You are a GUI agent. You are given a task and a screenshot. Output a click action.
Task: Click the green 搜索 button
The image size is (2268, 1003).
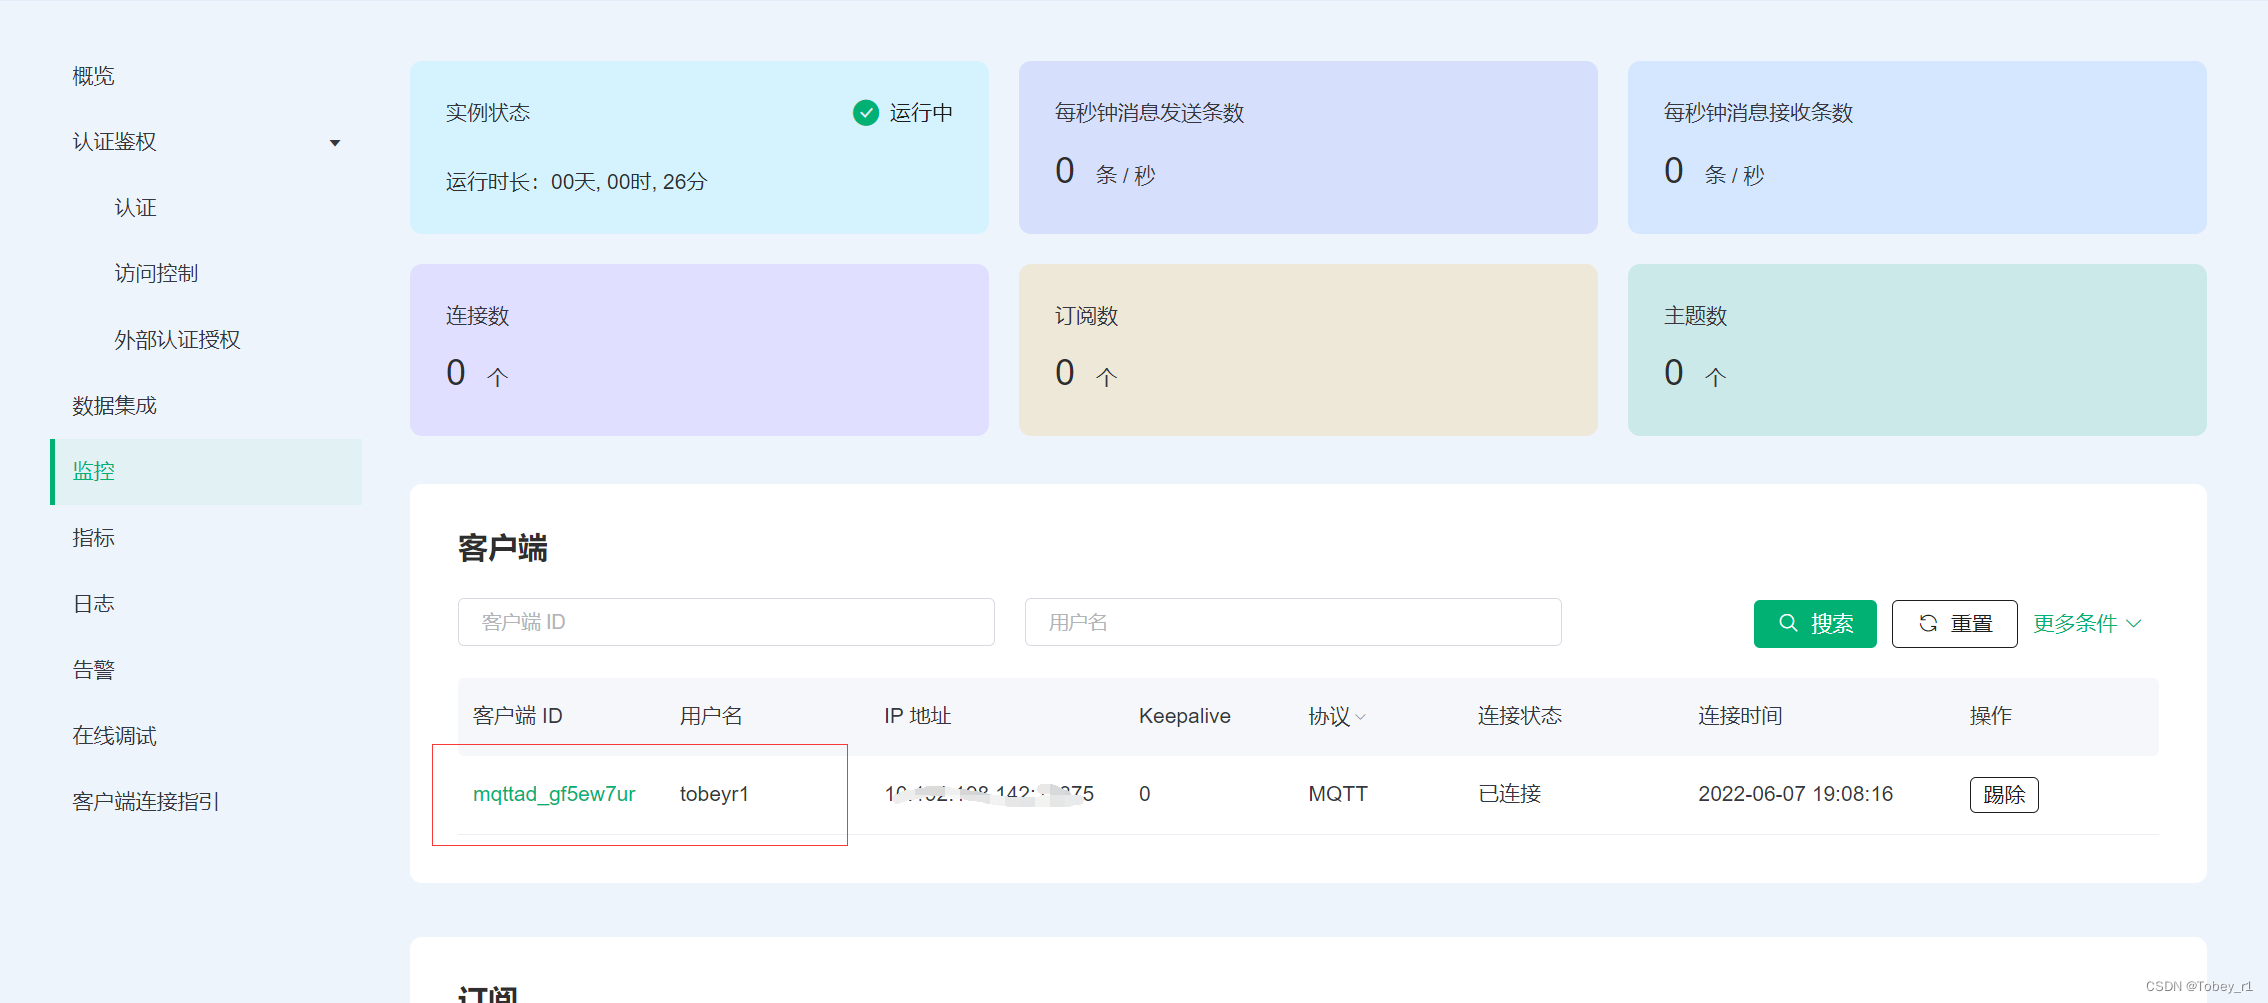click(x=1815, y=624)
